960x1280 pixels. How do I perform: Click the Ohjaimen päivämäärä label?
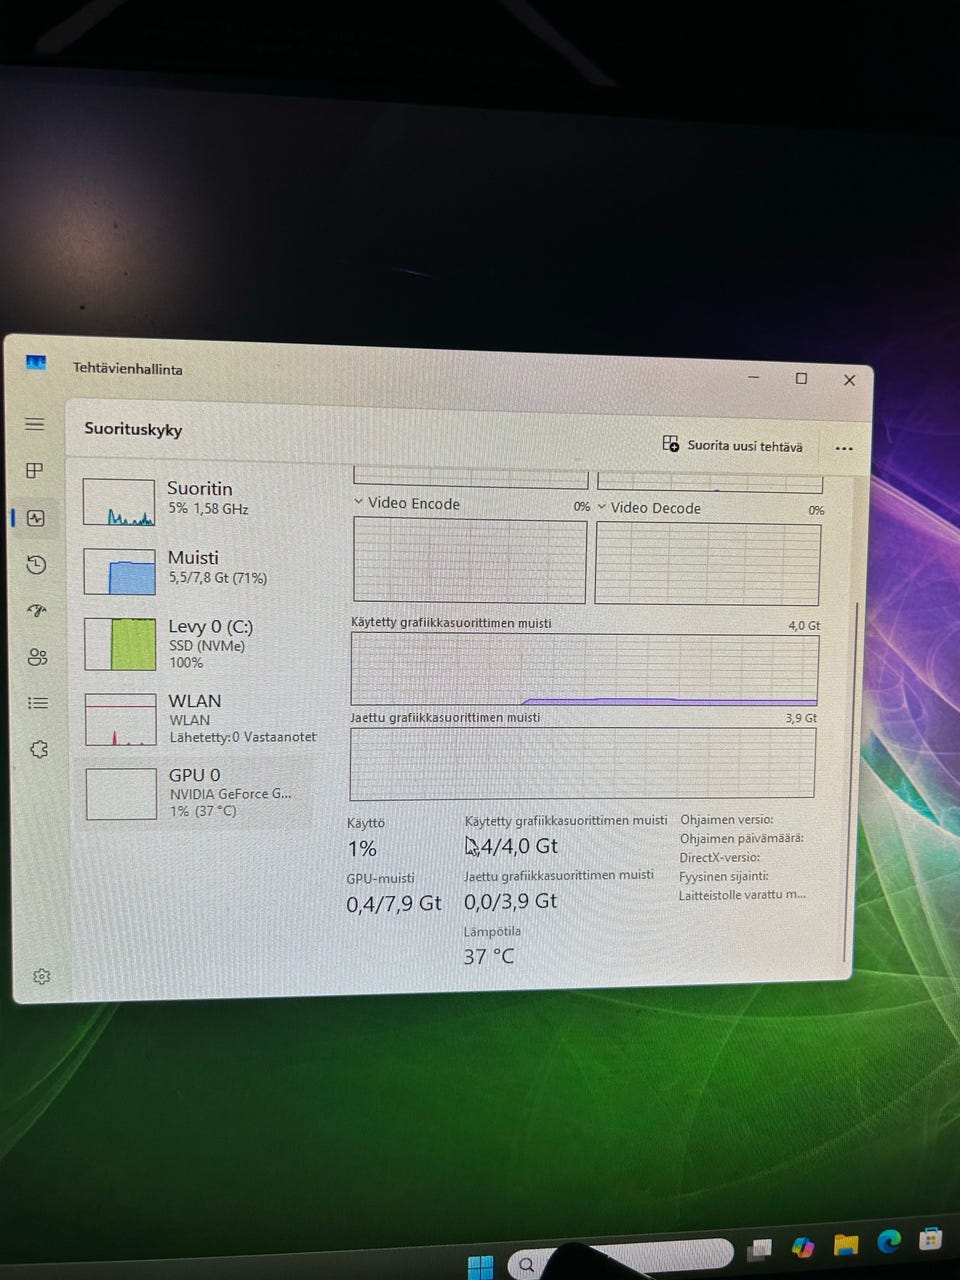click(x=742, y=838)
